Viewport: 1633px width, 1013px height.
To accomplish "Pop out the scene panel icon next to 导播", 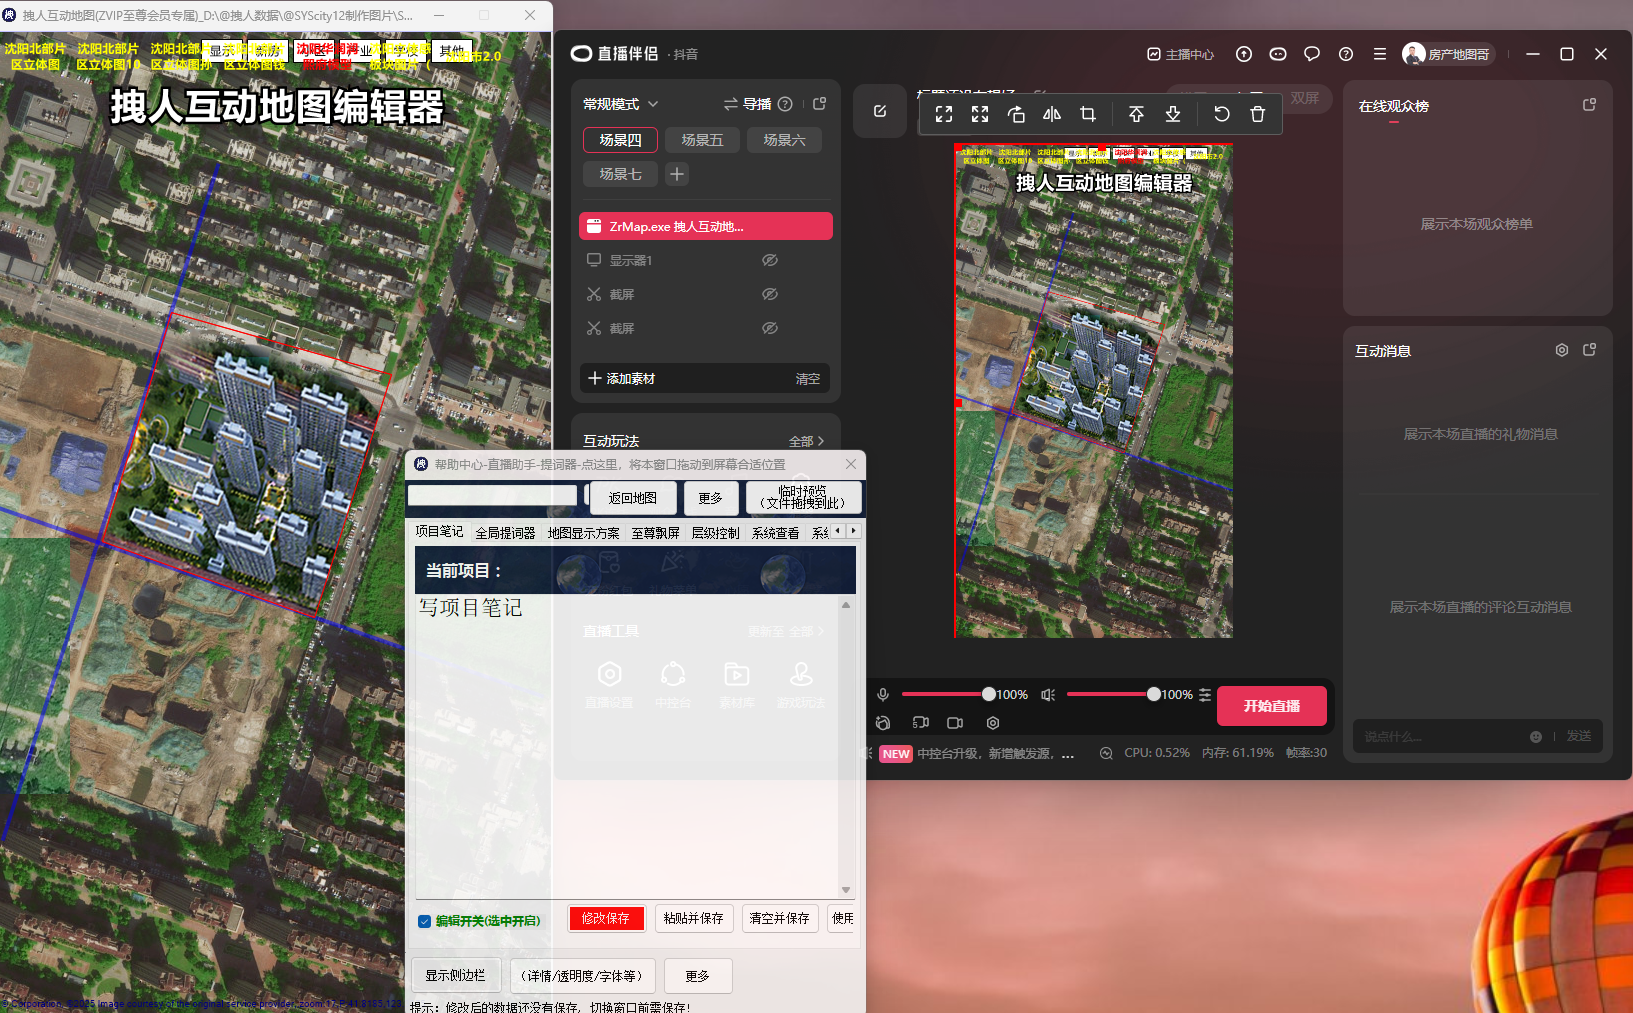I will [x=820, y=104].
